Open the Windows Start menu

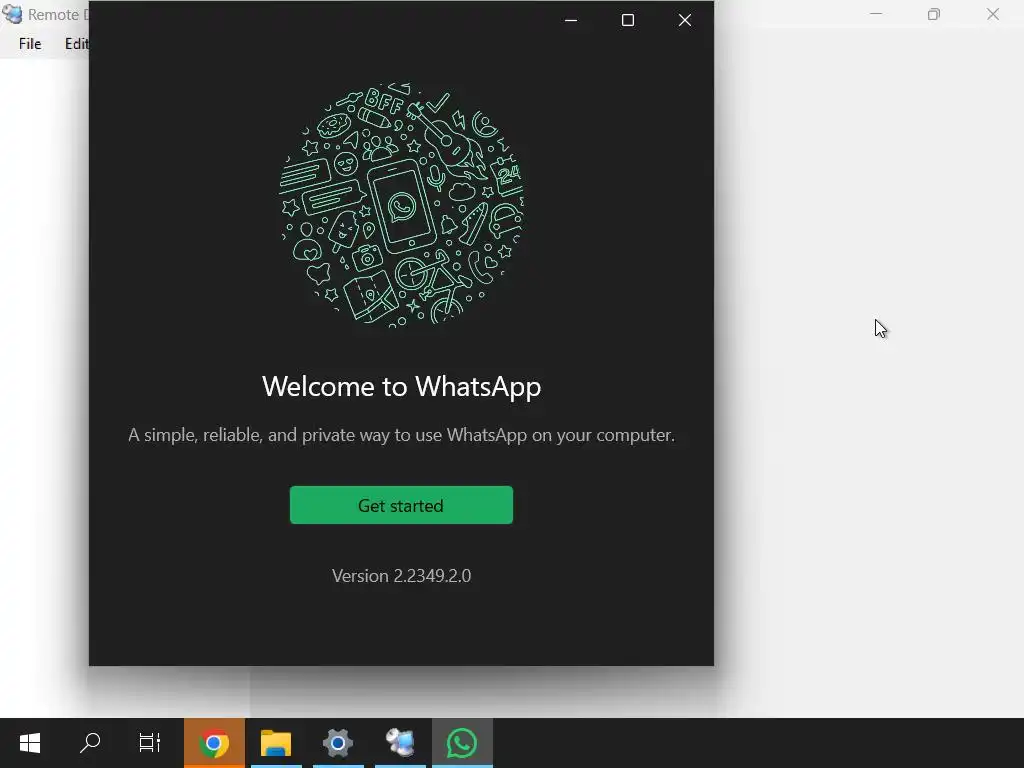pyautogui.click(x=30, y=743)
